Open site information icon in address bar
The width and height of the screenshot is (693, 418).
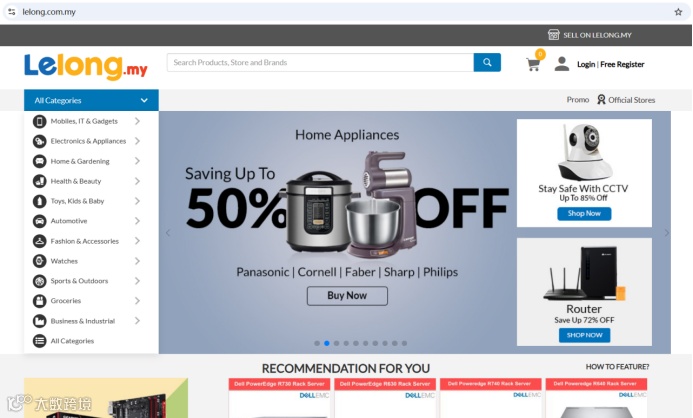click(x=12, y=12)
